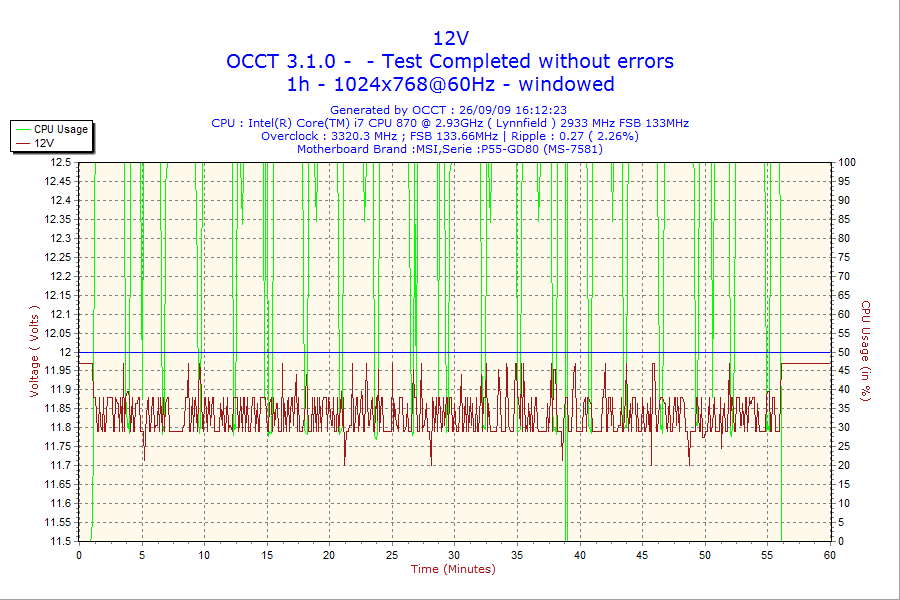Click the chart title '12V'
The image size is (900, 600).
[451, 38]
